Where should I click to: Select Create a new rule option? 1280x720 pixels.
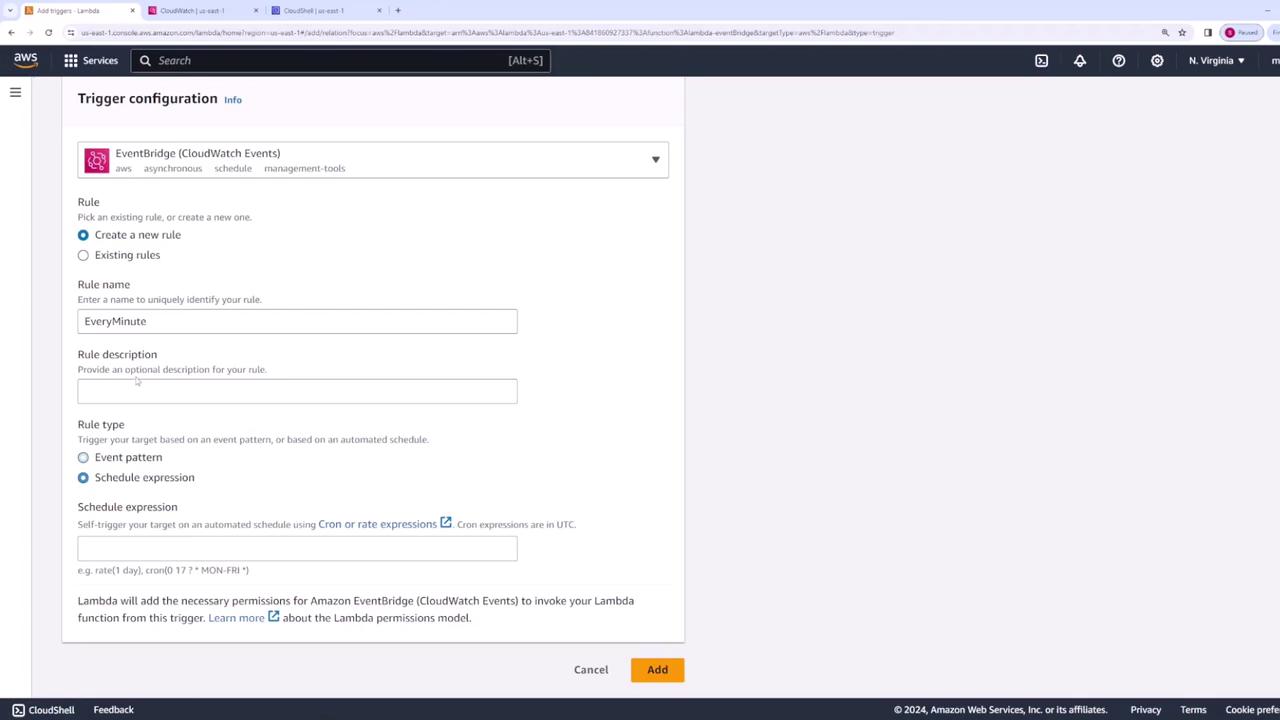[x=83, y=235]
